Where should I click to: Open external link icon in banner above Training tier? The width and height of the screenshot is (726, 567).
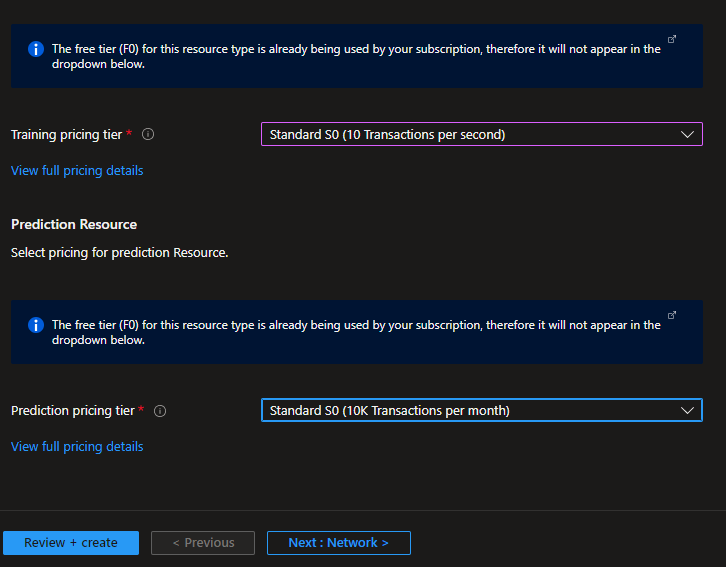point(672,39)
